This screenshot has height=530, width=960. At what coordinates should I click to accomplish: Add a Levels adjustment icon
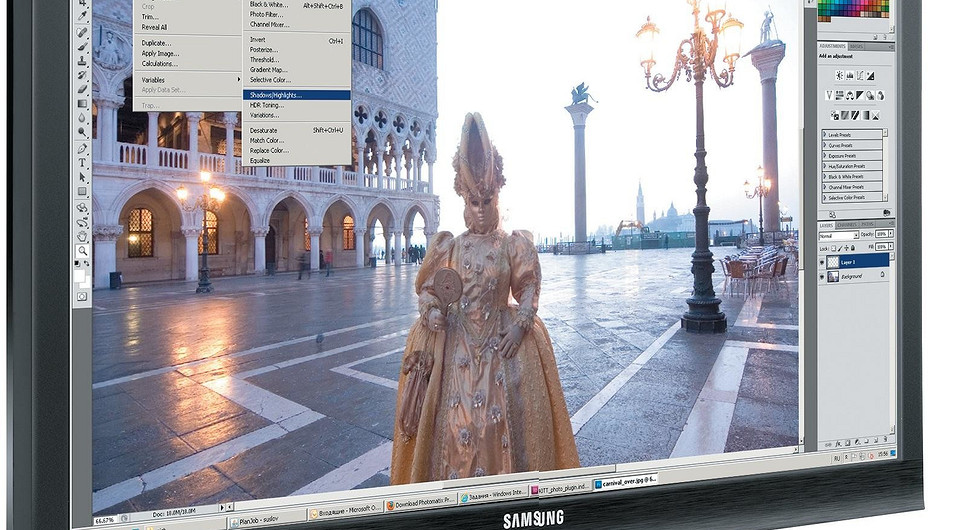pyautogui.click(x=849, y=76)
